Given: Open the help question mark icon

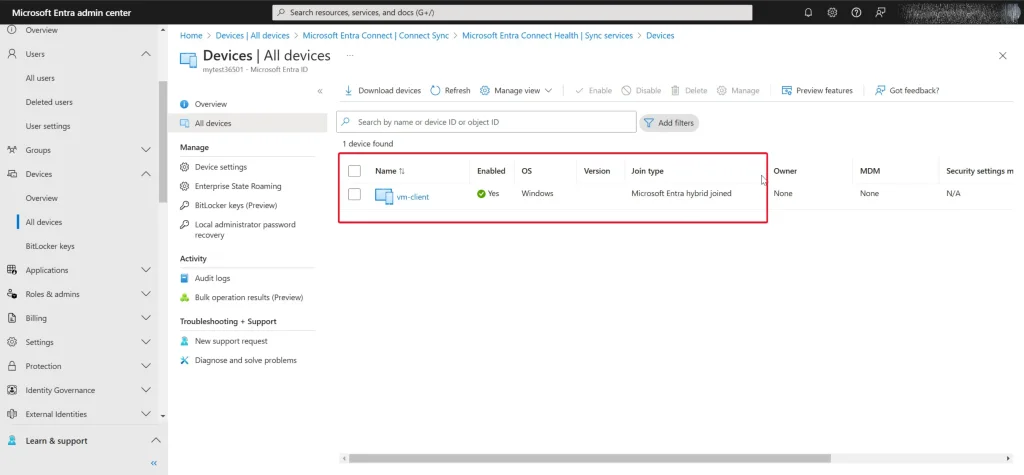Looking at the screenshot, I should point(856,12).
